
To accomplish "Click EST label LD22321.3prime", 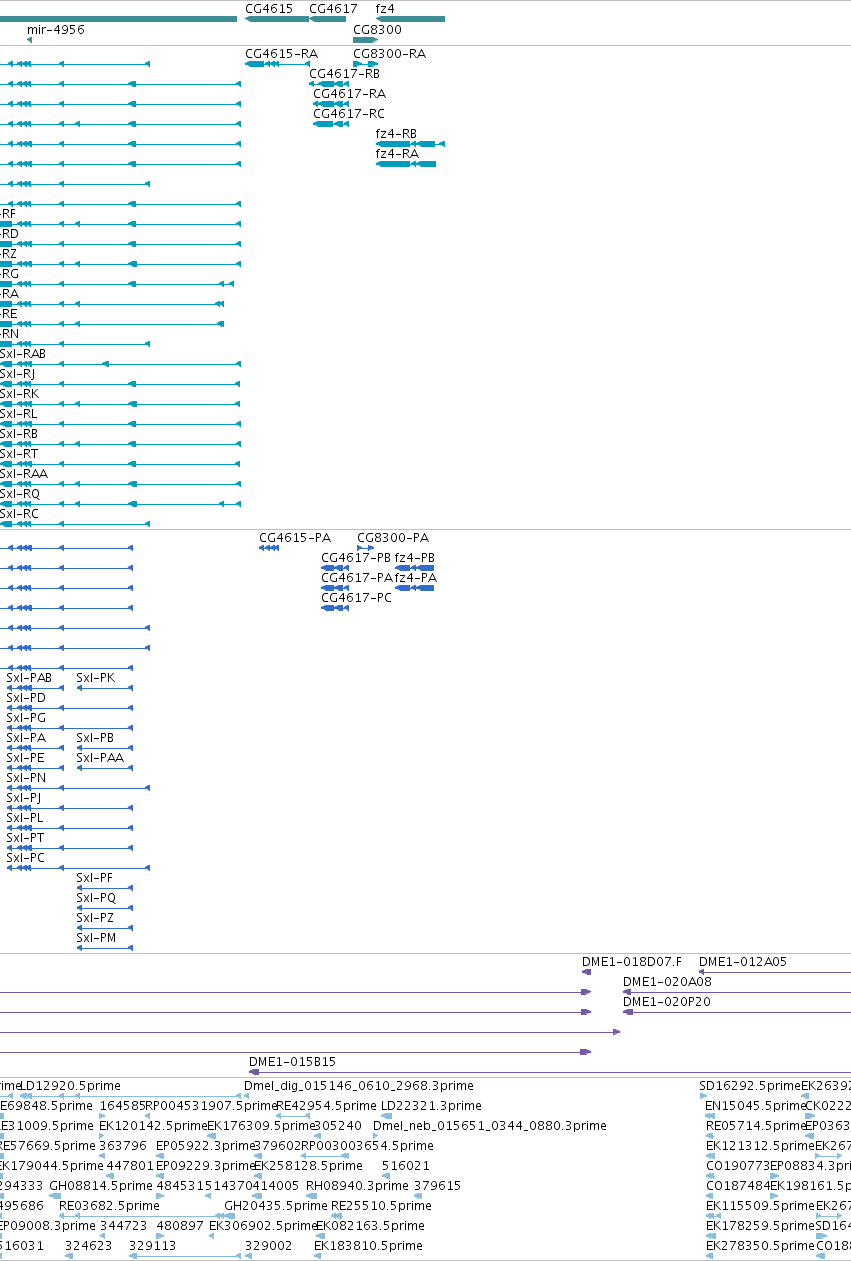I will pyautogui.click(x=431, y=1105).
